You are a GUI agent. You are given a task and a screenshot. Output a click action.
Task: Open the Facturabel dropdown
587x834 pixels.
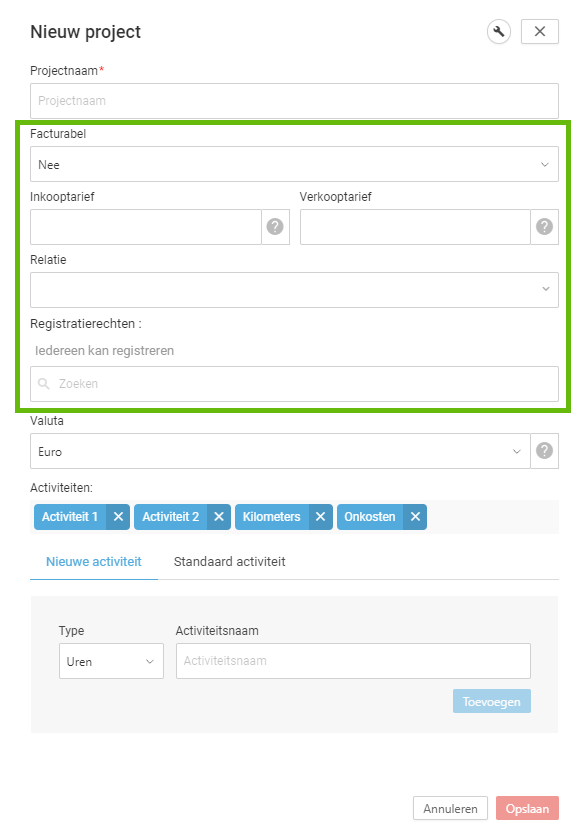click(294, 164)
